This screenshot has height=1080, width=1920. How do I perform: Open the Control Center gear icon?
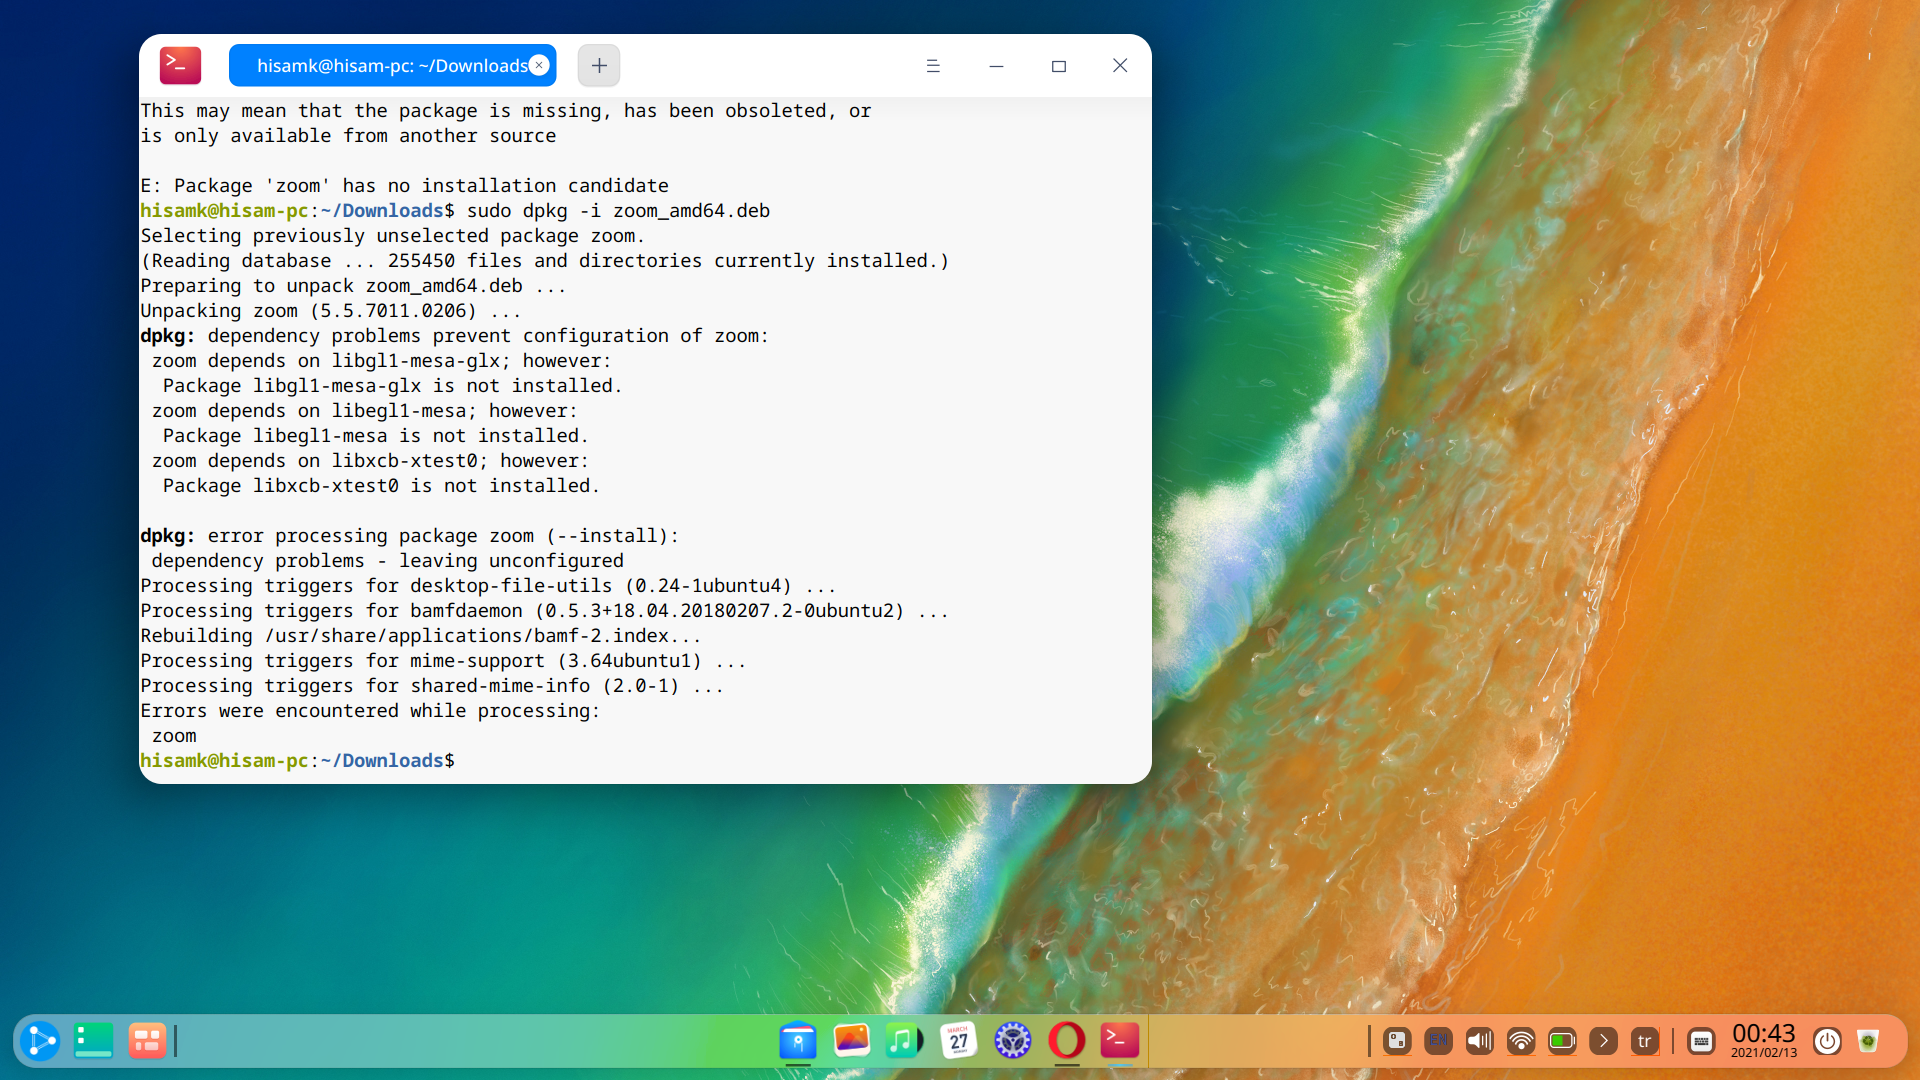[1012, 1041]
